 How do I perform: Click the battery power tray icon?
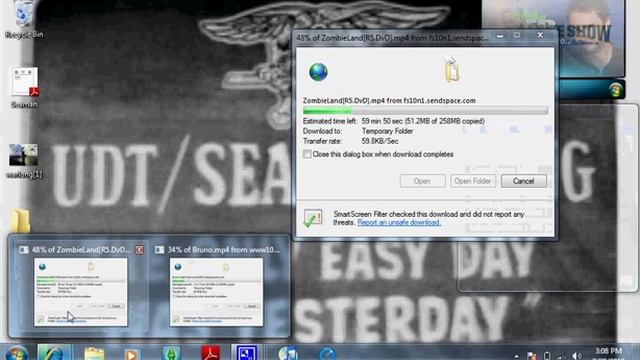click(x=547, y=356)
